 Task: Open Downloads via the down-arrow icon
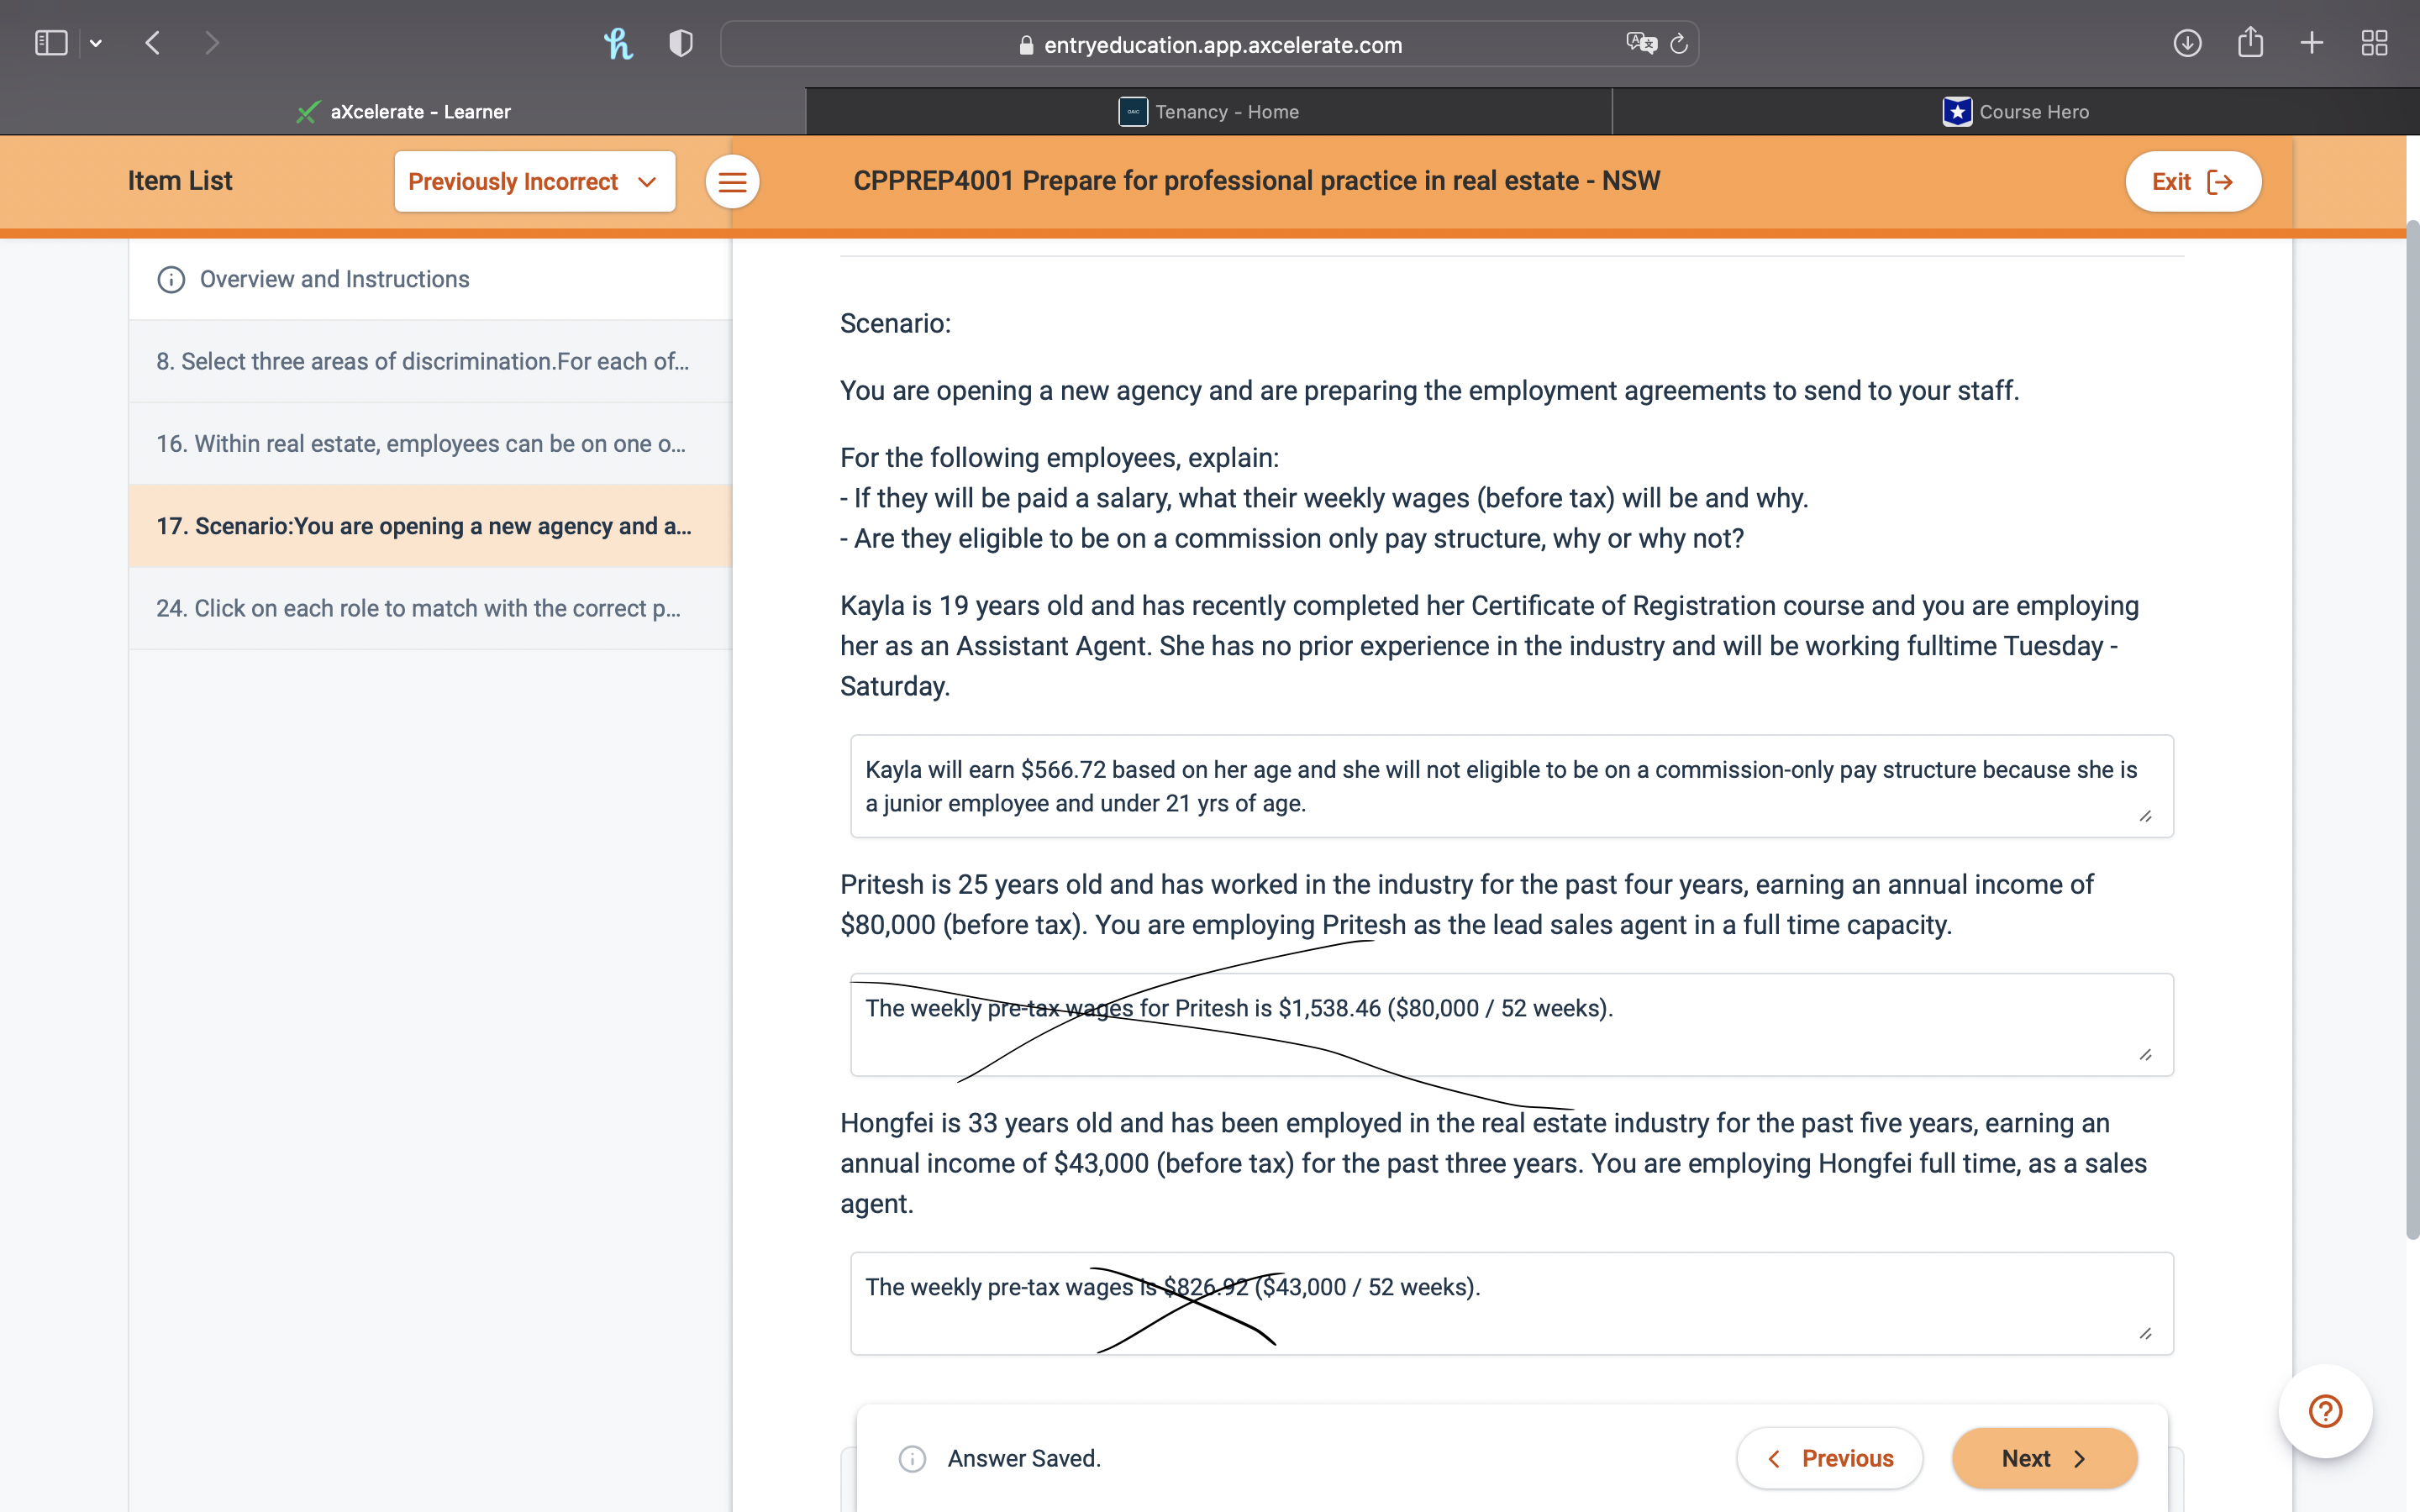2188,43
